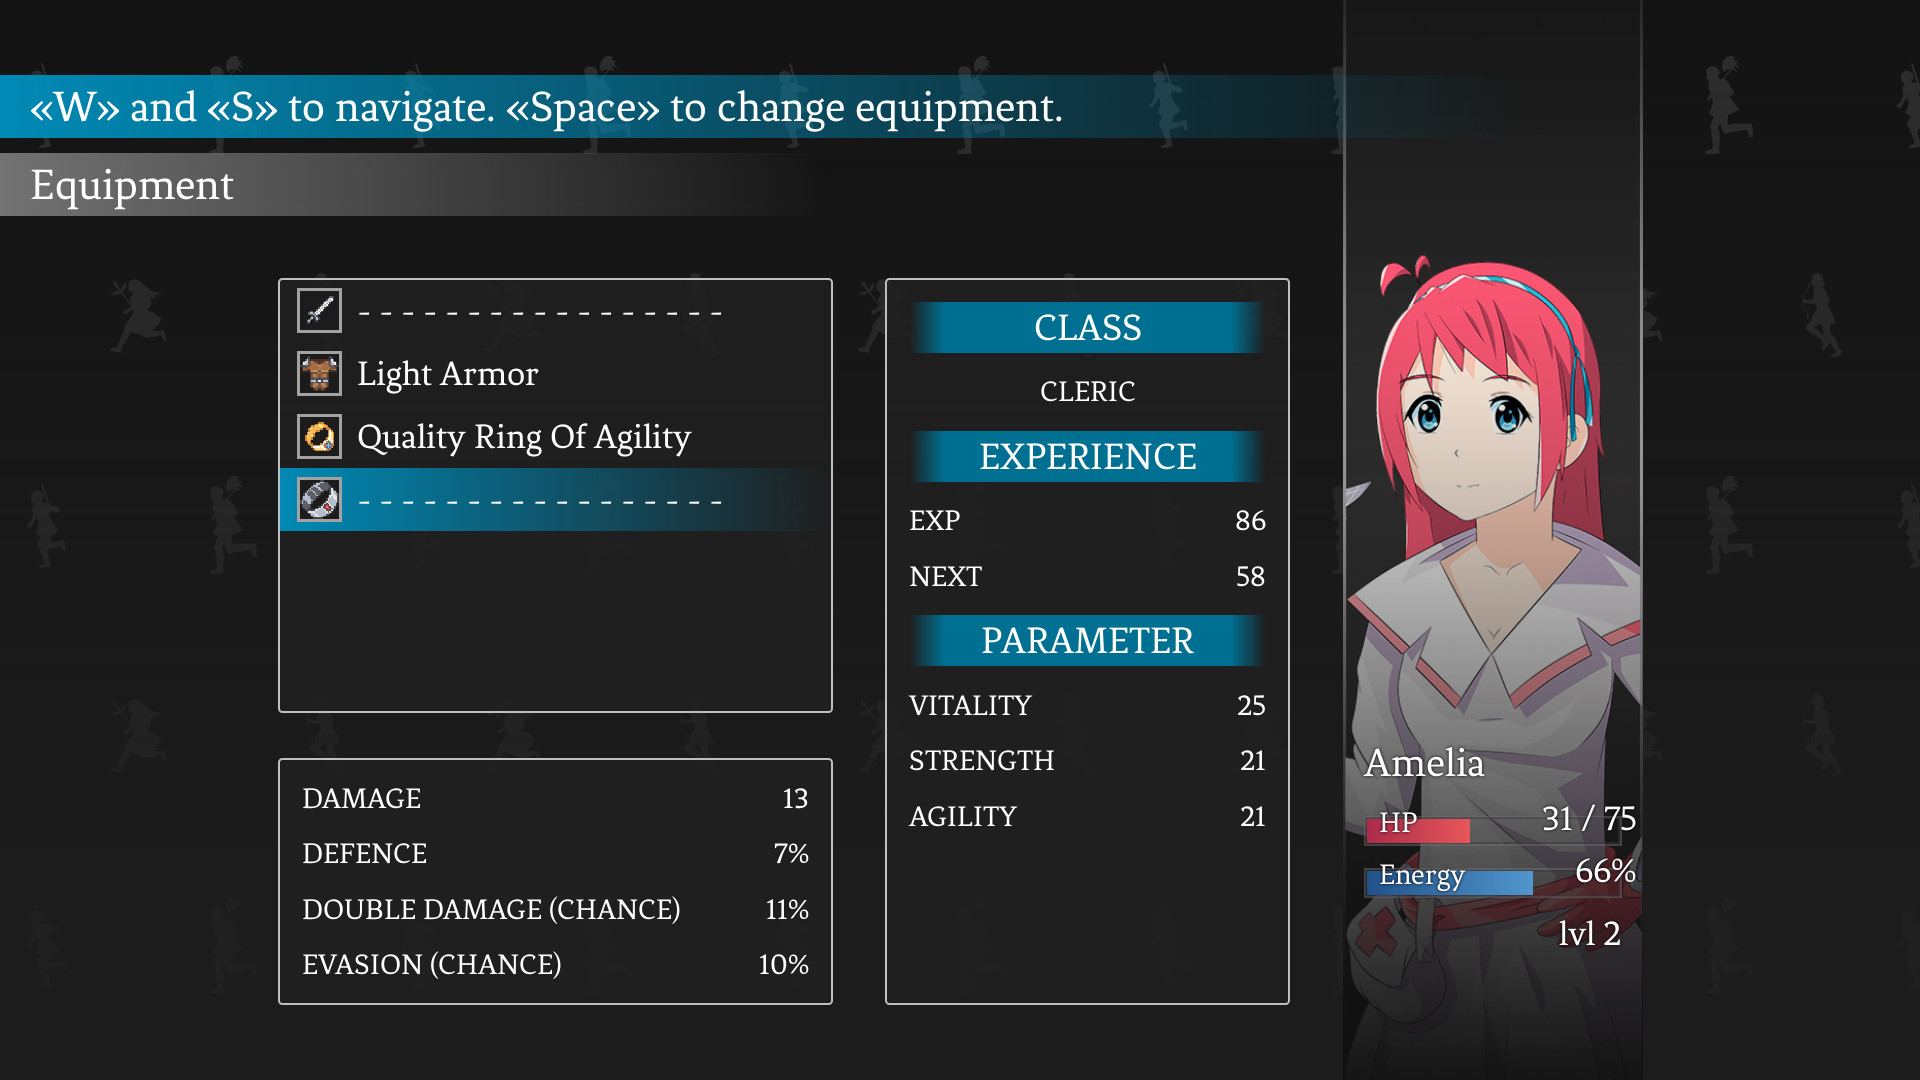Image resolution: width=1920 pixels, height=1080 pixels.
Task: Choose Quality Ring Of Agility entry
Action: 523,437
